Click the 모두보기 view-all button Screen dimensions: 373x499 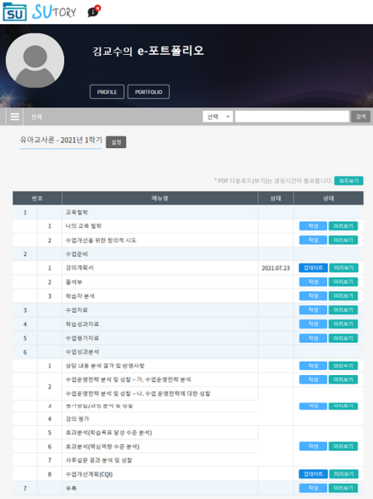click(349, 181)
